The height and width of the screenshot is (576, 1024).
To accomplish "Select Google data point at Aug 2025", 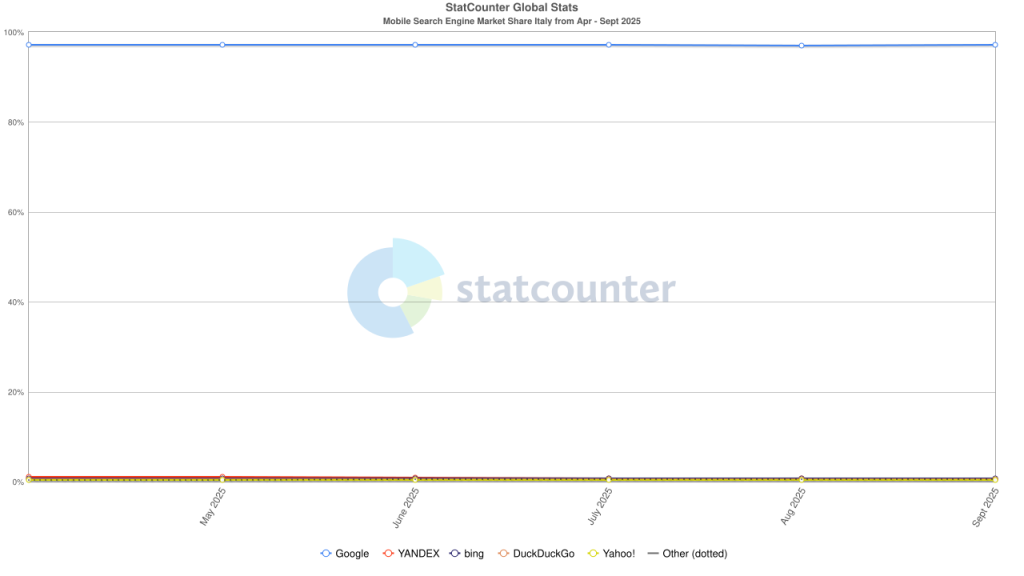I will click(801, 46).
